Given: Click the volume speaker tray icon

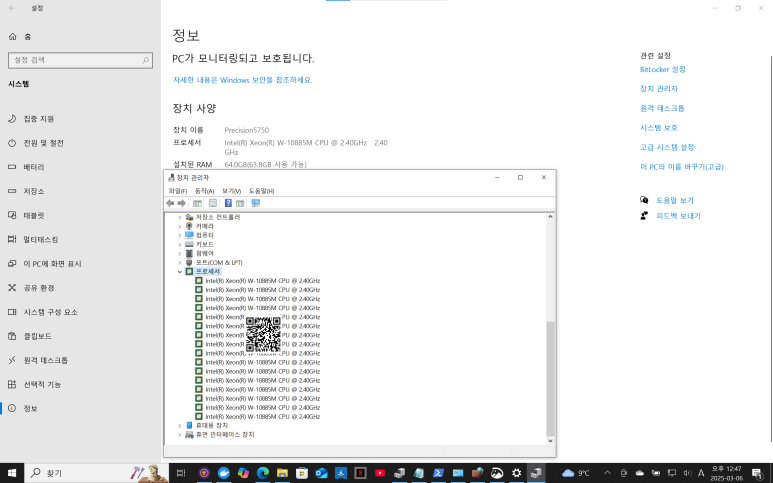Looking at the screenshot, I should pos(687,473).
